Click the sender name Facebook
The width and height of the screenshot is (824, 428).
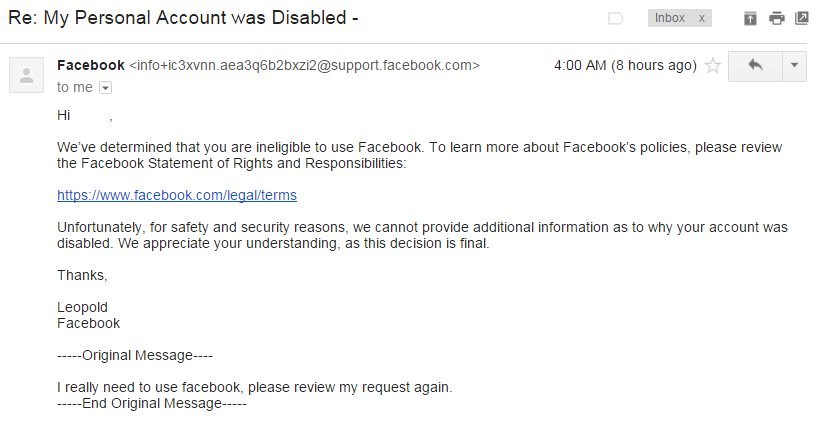[x=91, y=65]
